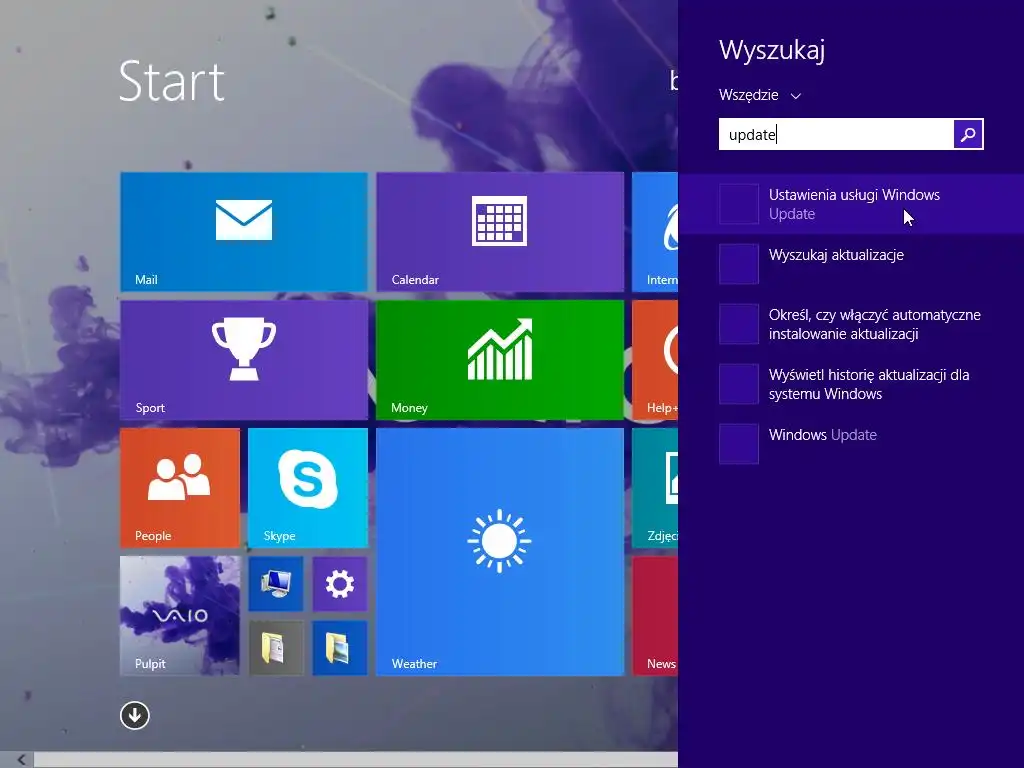Click icon beside Windows Update result
Screen dimensions: 1024x768
739,444
